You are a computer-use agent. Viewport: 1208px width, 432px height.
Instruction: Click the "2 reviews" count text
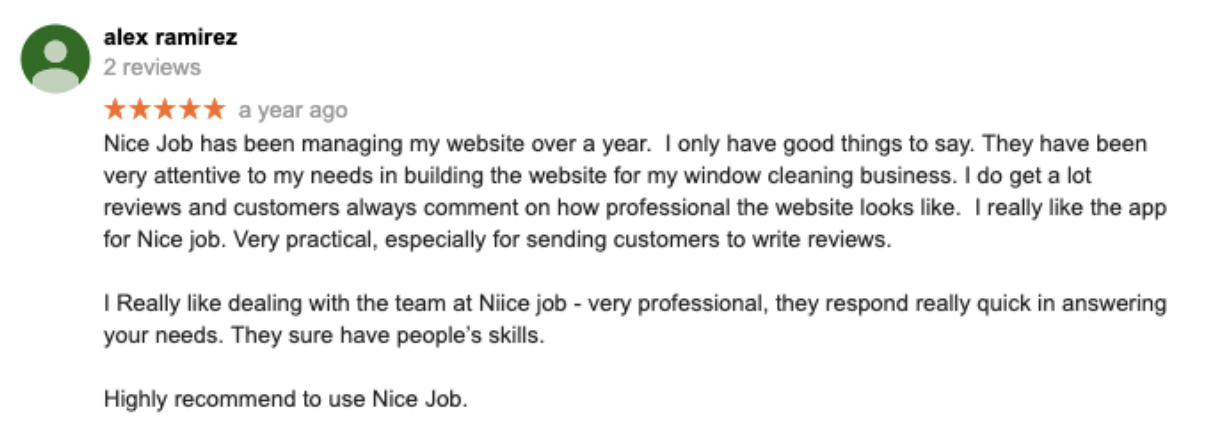click(x=152, y=68)
